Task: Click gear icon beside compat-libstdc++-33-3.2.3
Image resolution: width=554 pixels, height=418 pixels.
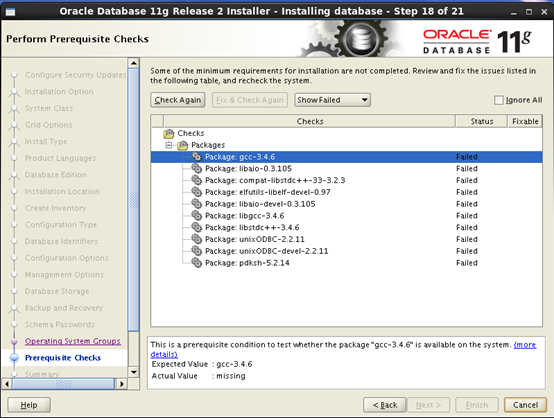Action: click(196, 180)
